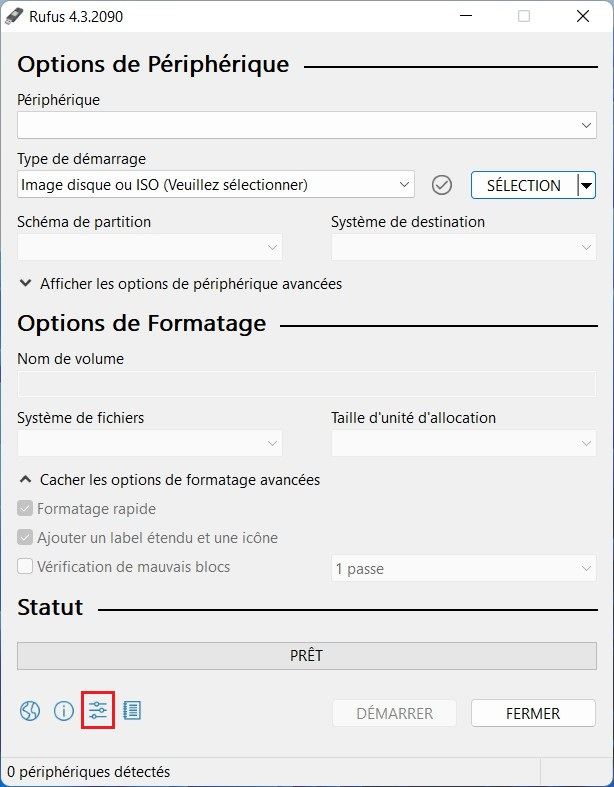Open the settings sliders icon
The width and height of the screenshot is (614, 787).
pyautogui.click(x=98, y=711)
